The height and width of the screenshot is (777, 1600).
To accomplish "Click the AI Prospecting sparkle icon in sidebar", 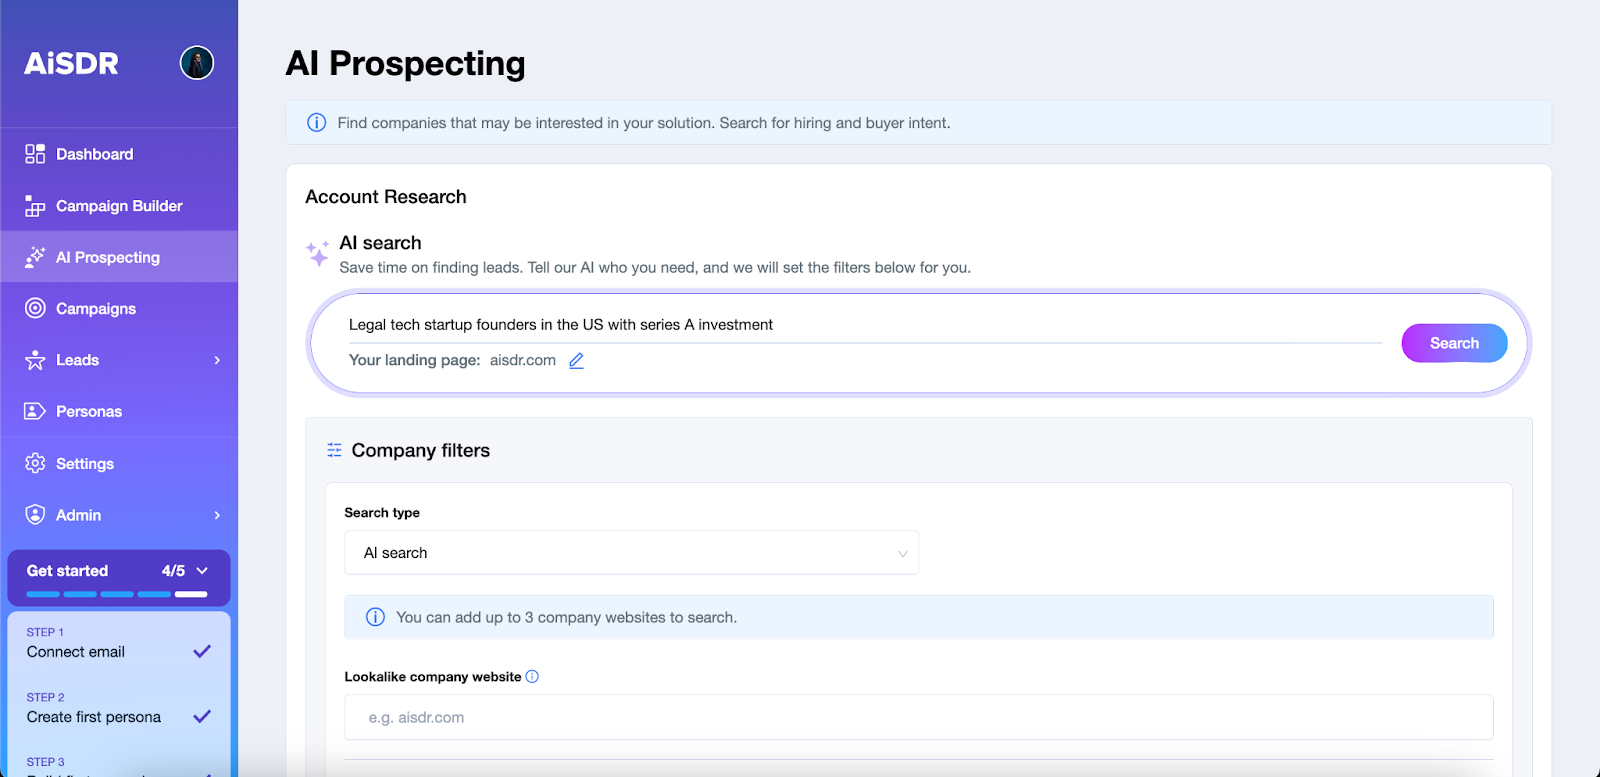I will [x=35, y=257].
